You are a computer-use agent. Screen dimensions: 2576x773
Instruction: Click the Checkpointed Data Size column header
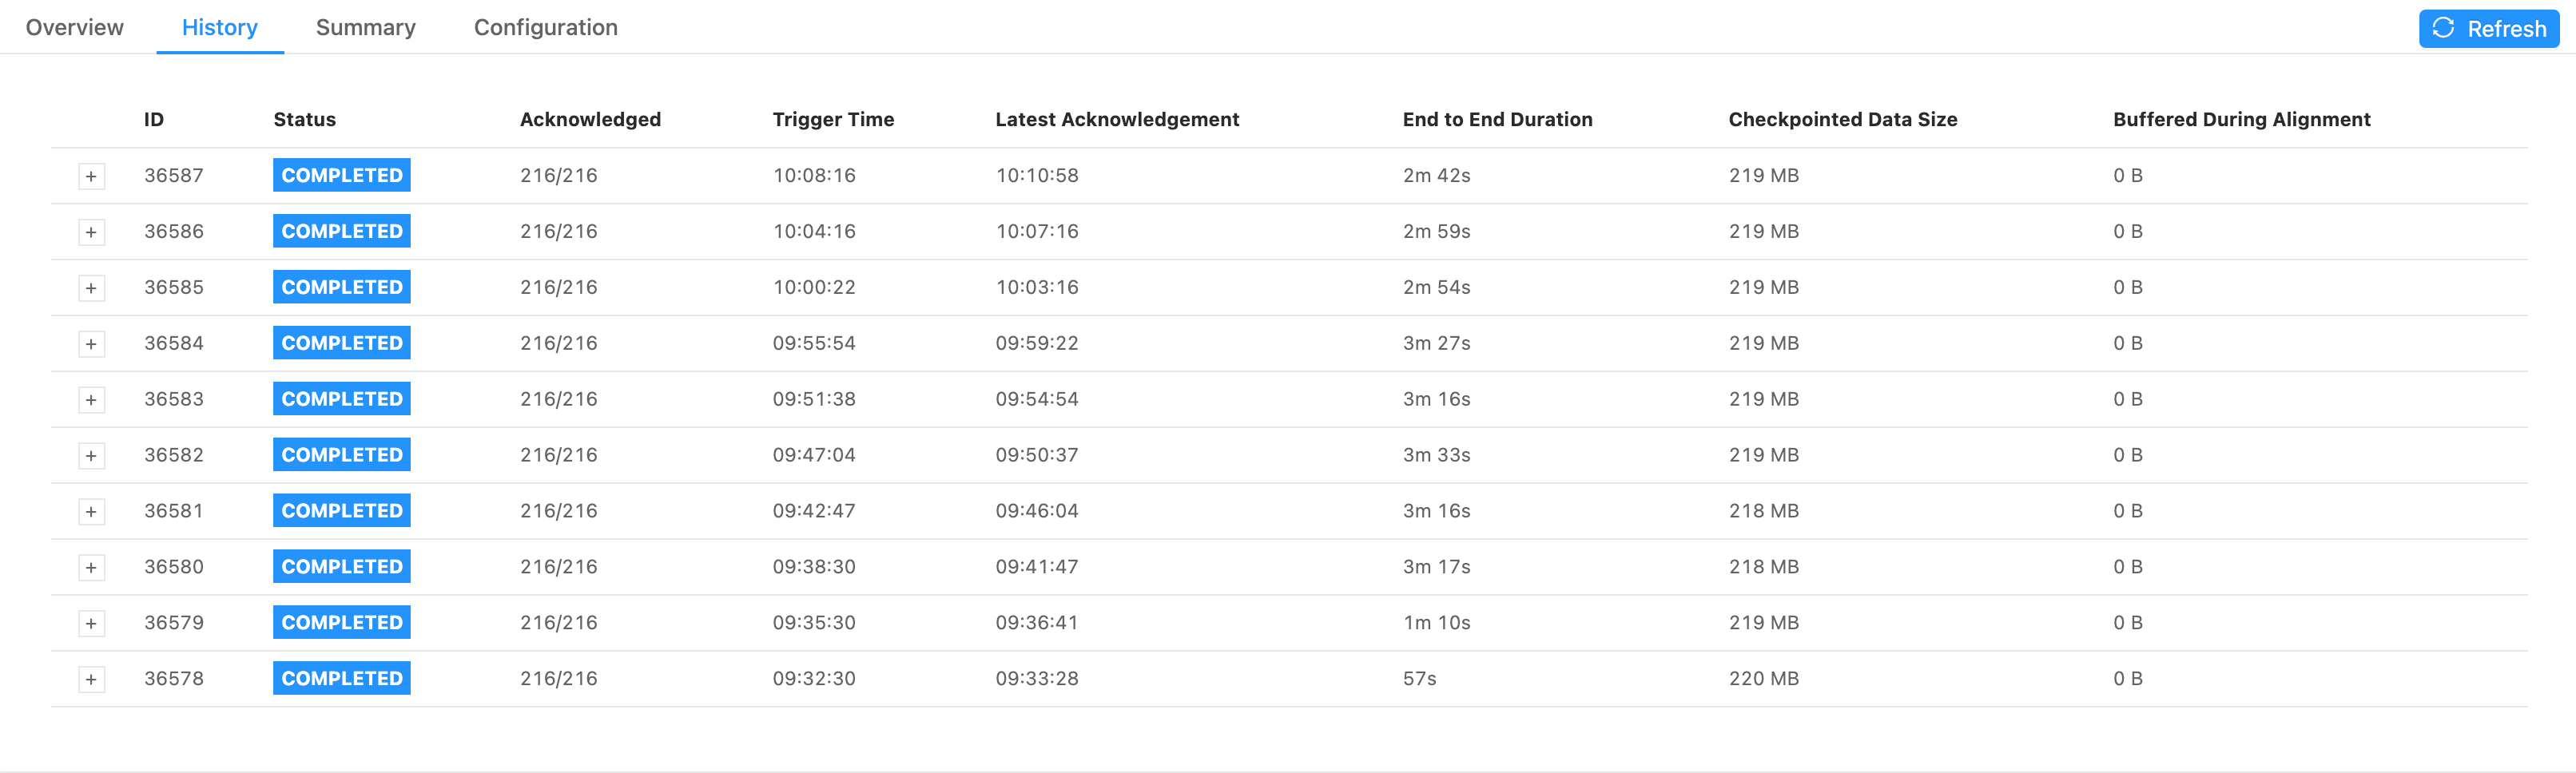point(1842,120)
